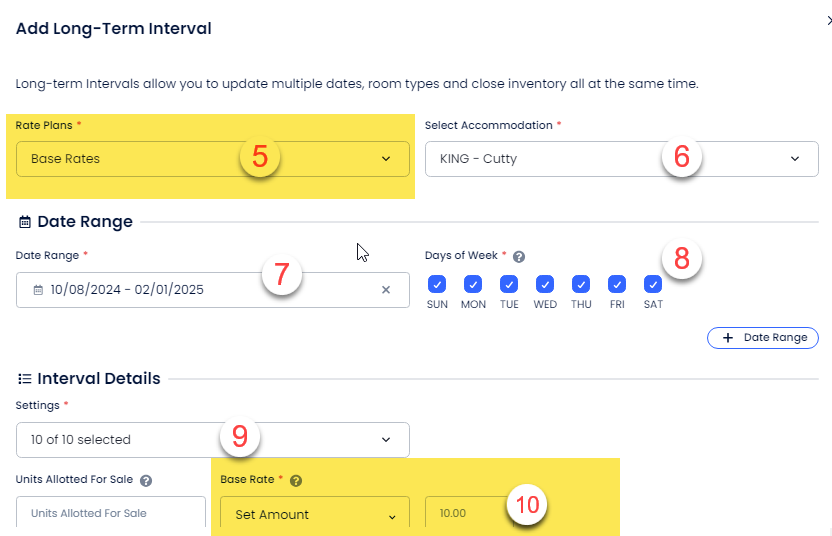832x536 pixels.
Task: Open the Rate Plans Base Rates dropdown
Action: point(213,159)
